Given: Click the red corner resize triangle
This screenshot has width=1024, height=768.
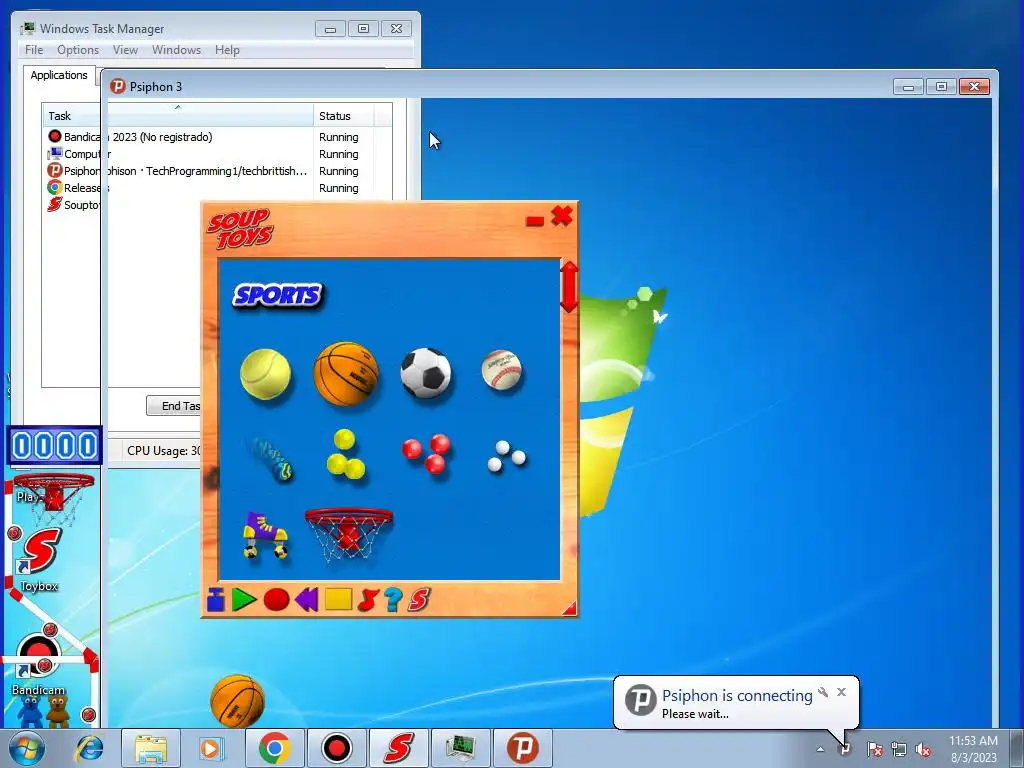Looking at the screenshot, I should click(569, 609).
